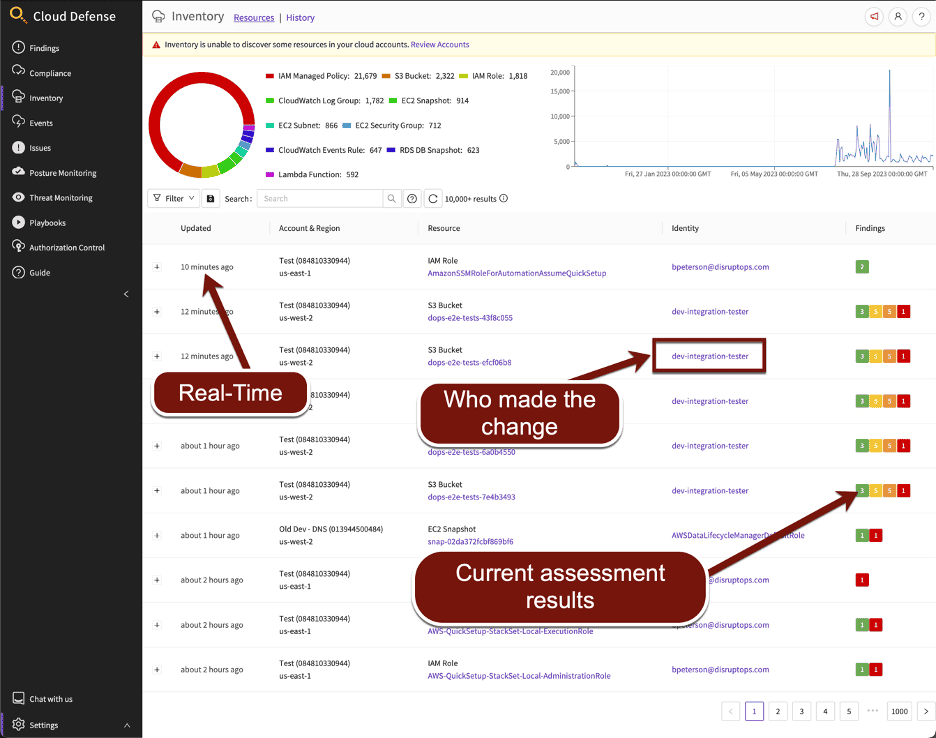Screen dimensions: 936x738
Task: Open Findings in the sidebar
Action: 44,48
